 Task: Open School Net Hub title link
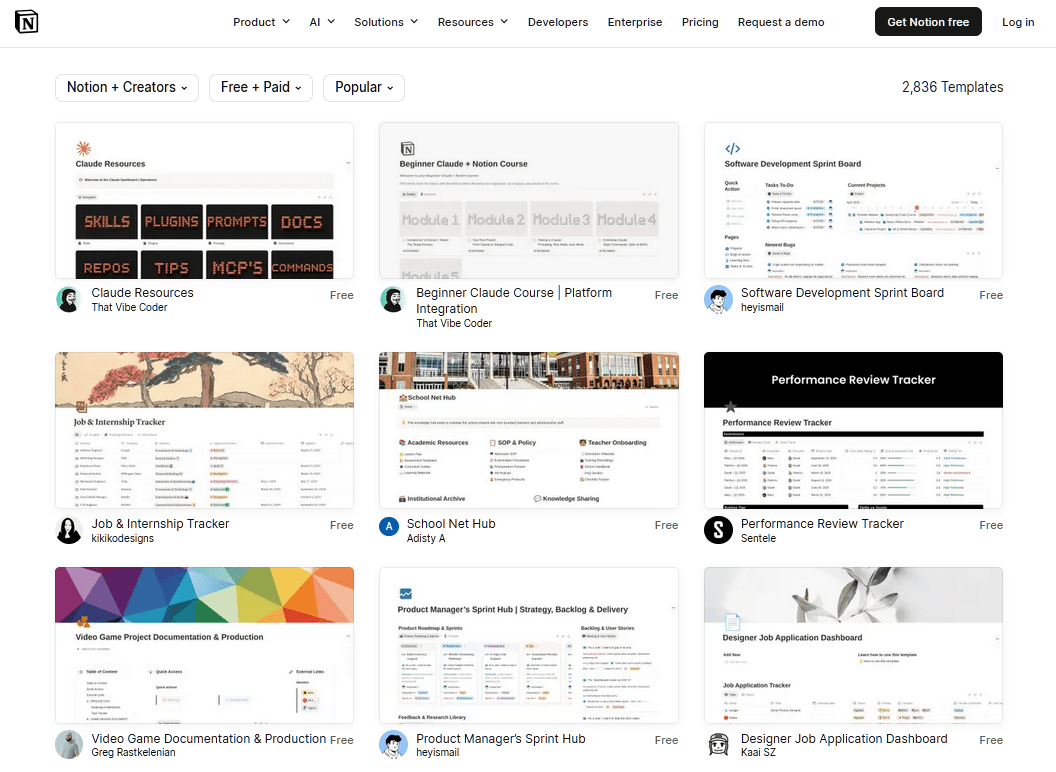coord(451,523)
